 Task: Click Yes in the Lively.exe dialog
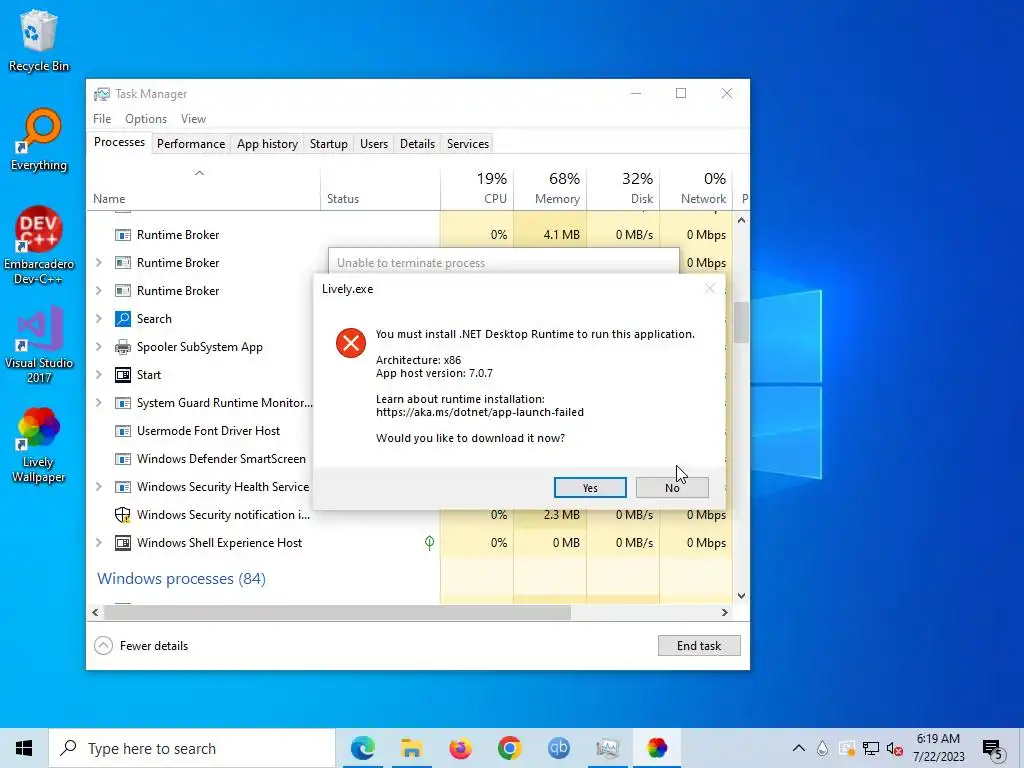click(590, 488)
